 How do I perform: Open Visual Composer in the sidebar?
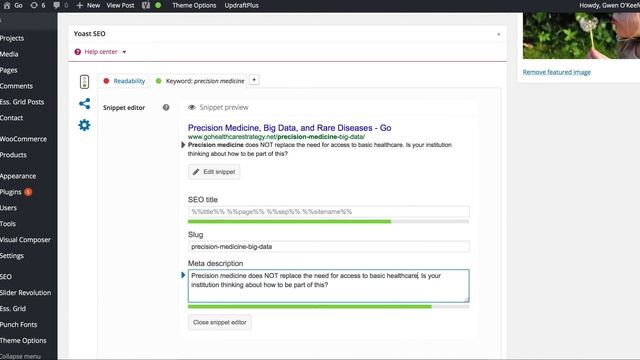pos(25,240)
